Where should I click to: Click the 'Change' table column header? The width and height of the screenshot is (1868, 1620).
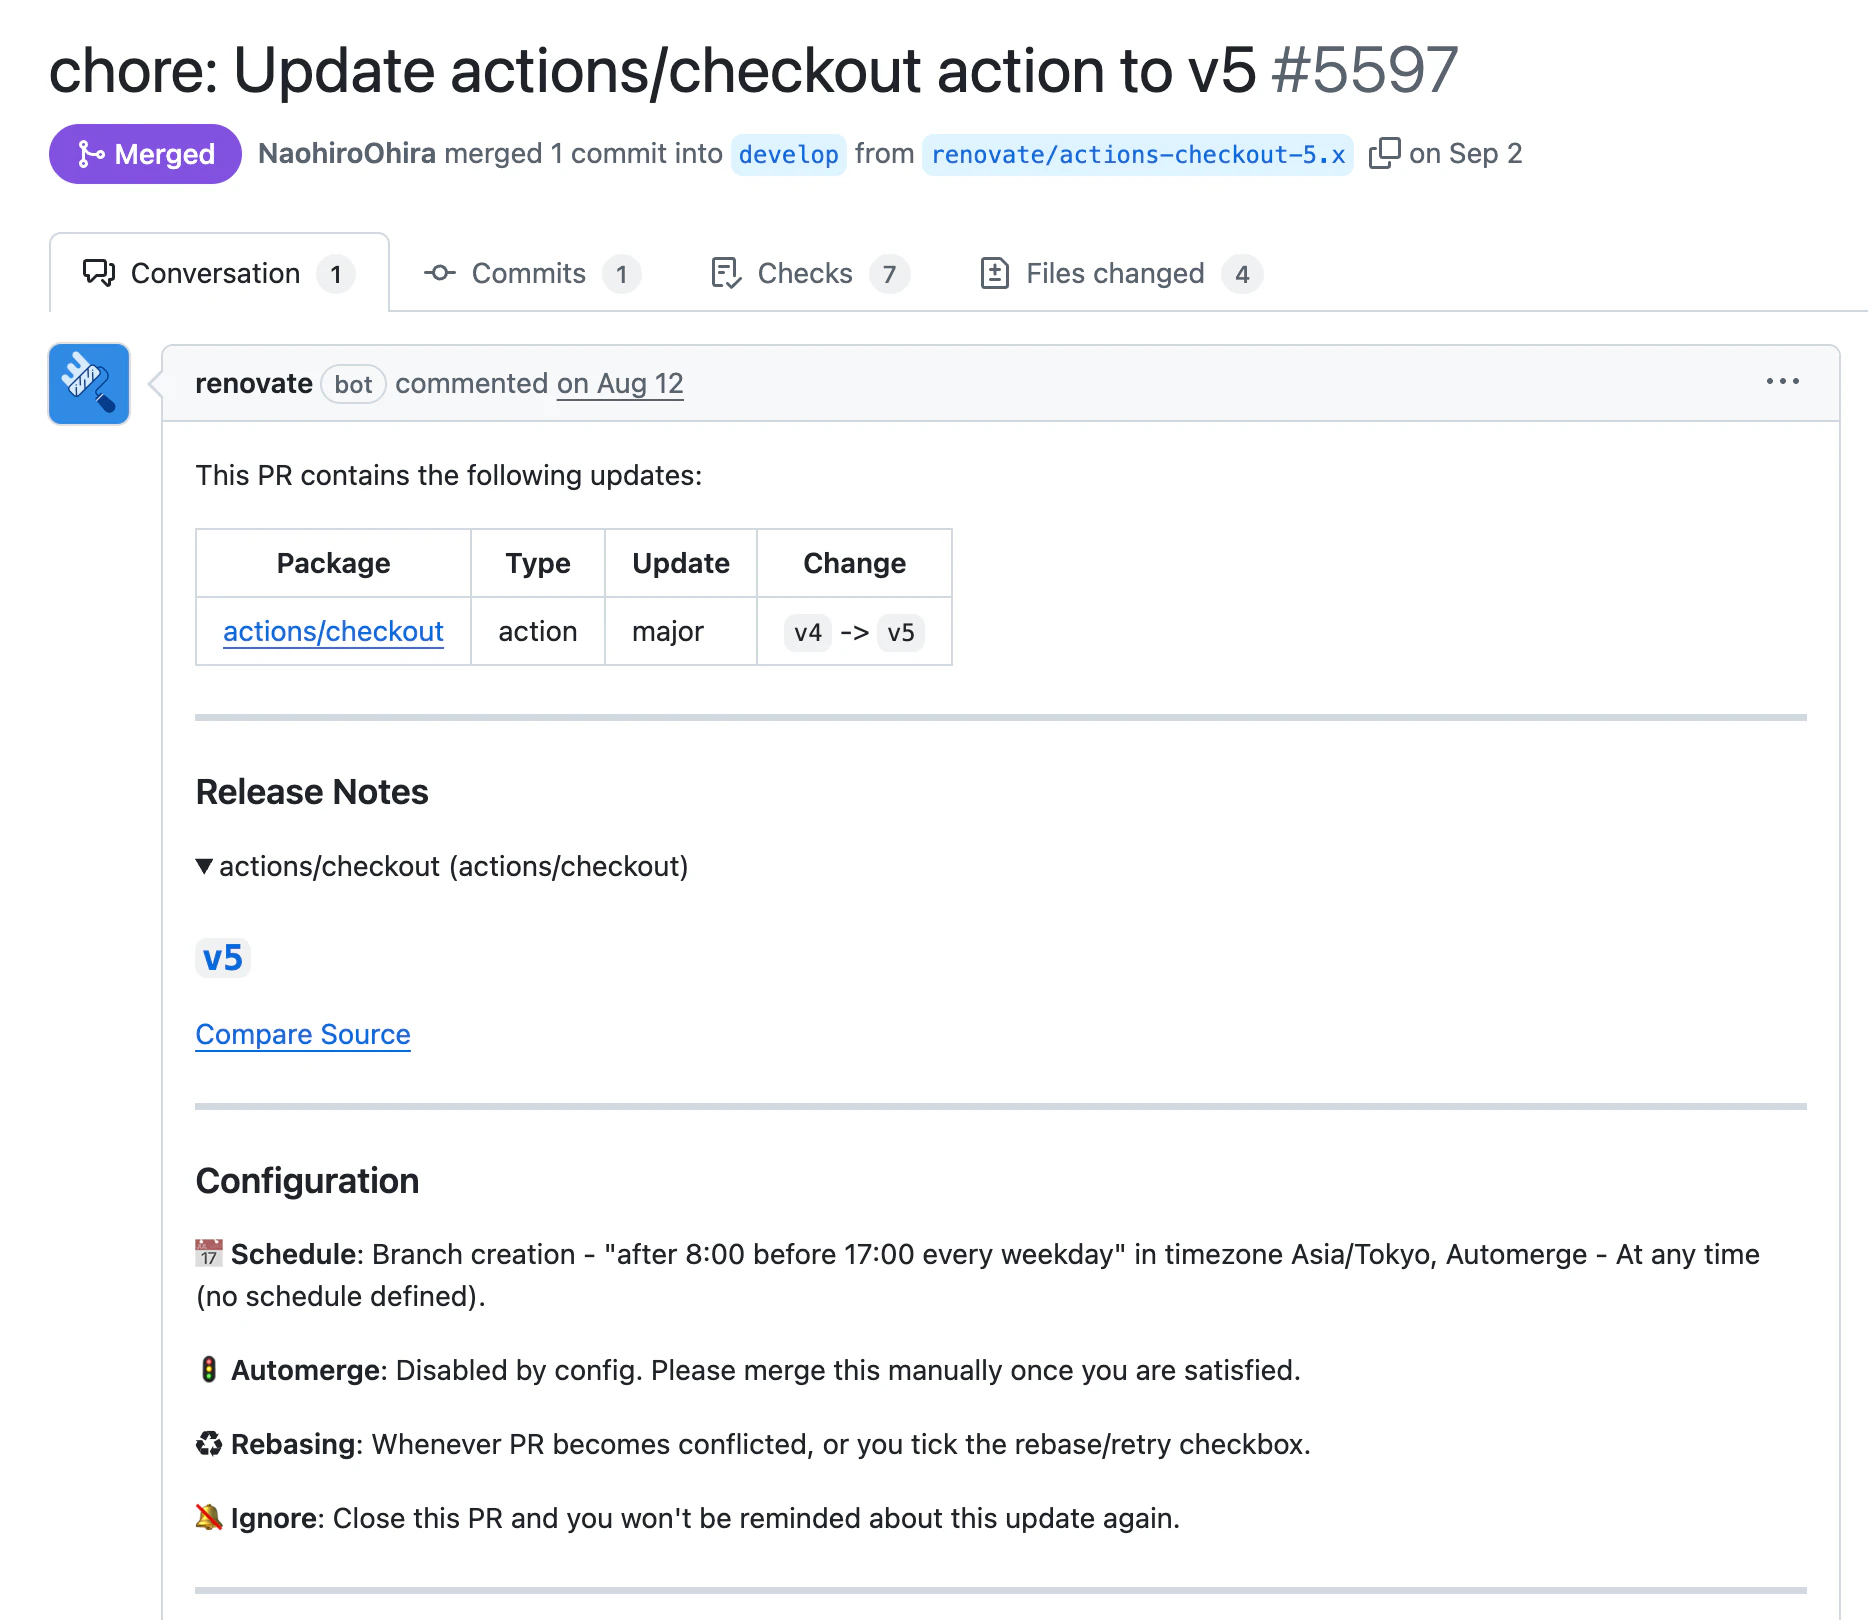[855, 563]
